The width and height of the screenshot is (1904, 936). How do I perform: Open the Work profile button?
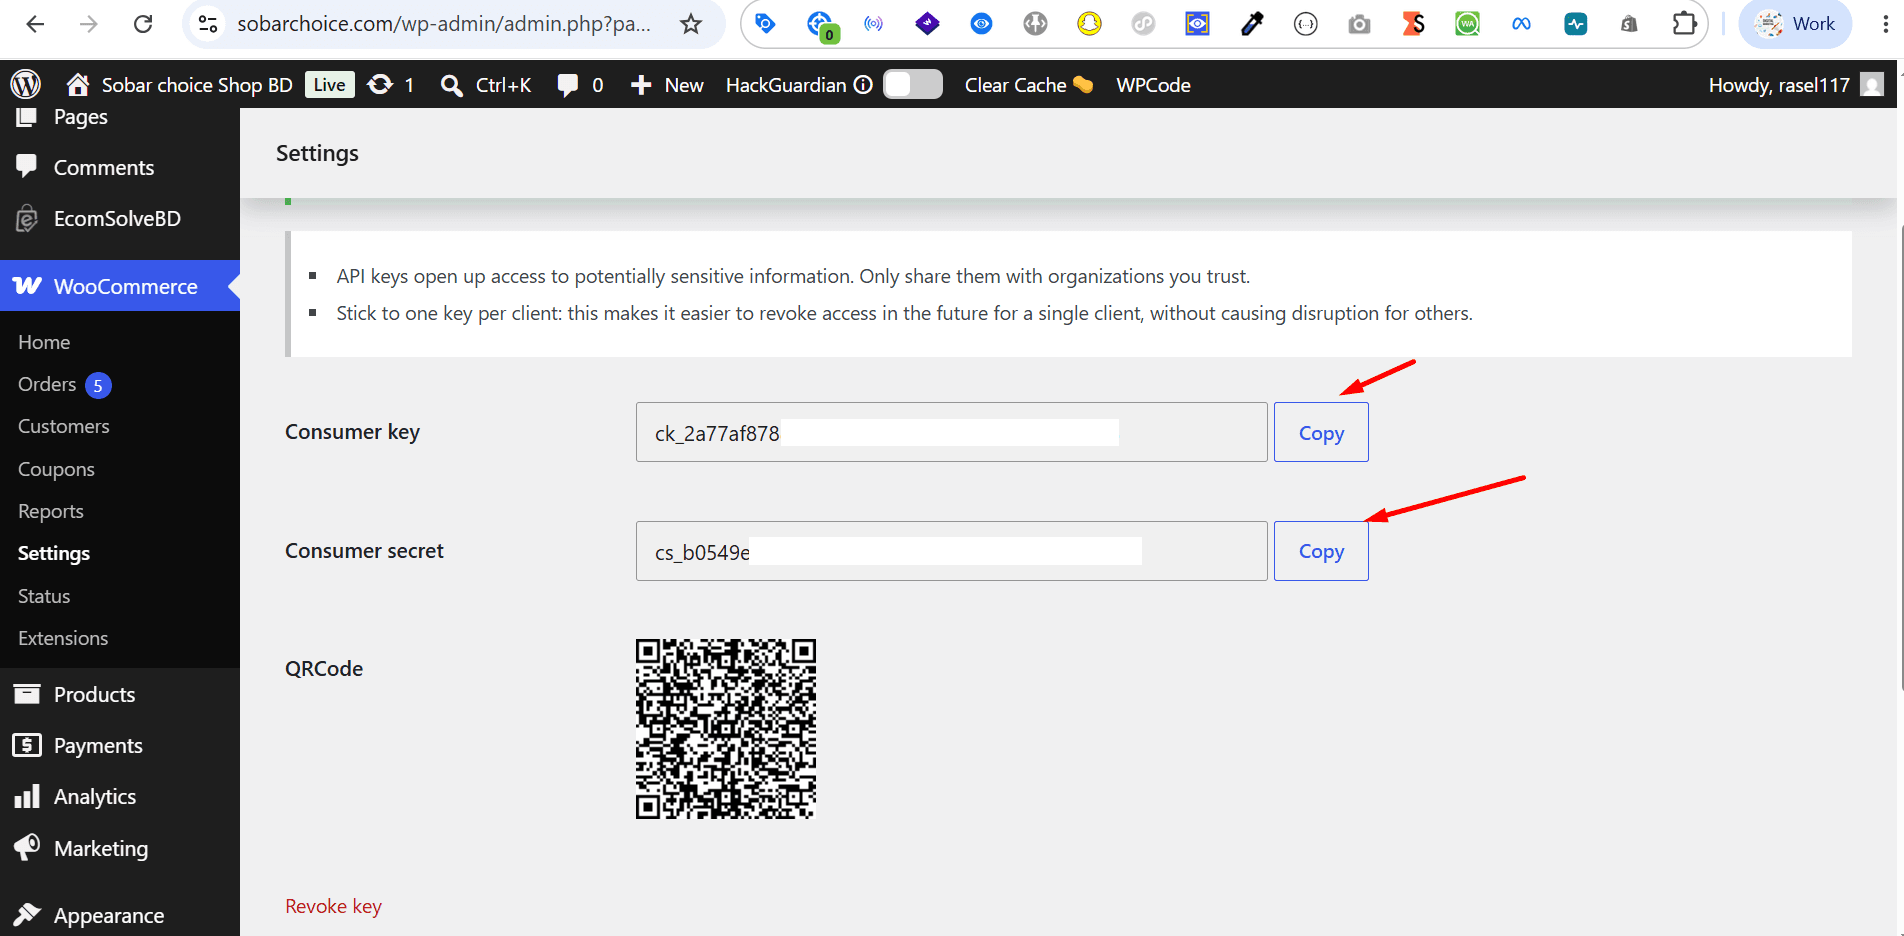pyautogui.click(x=1796, y=24)
